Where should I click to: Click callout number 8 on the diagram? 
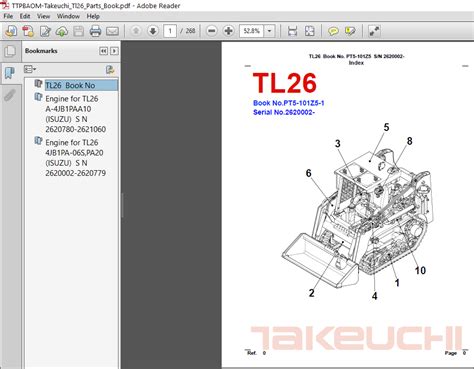point(409,141)
